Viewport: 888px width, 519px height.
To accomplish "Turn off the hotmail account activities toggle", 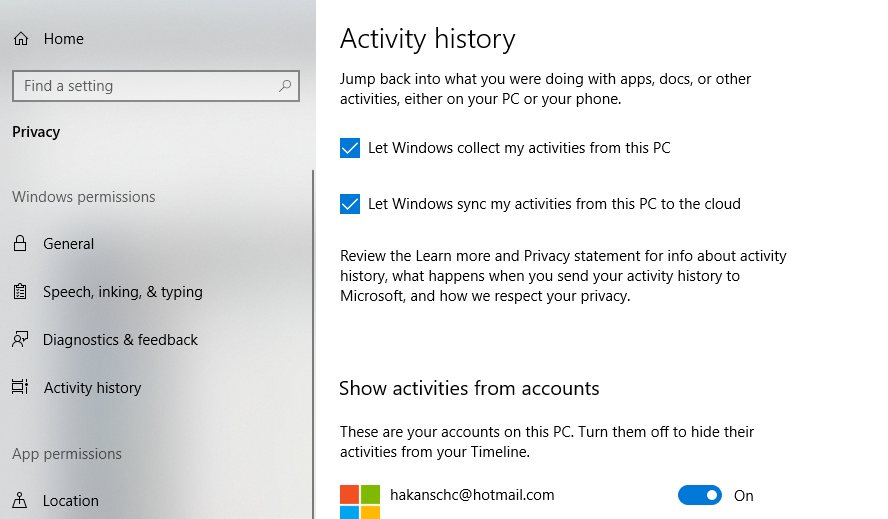I will [x=700, y=495].
